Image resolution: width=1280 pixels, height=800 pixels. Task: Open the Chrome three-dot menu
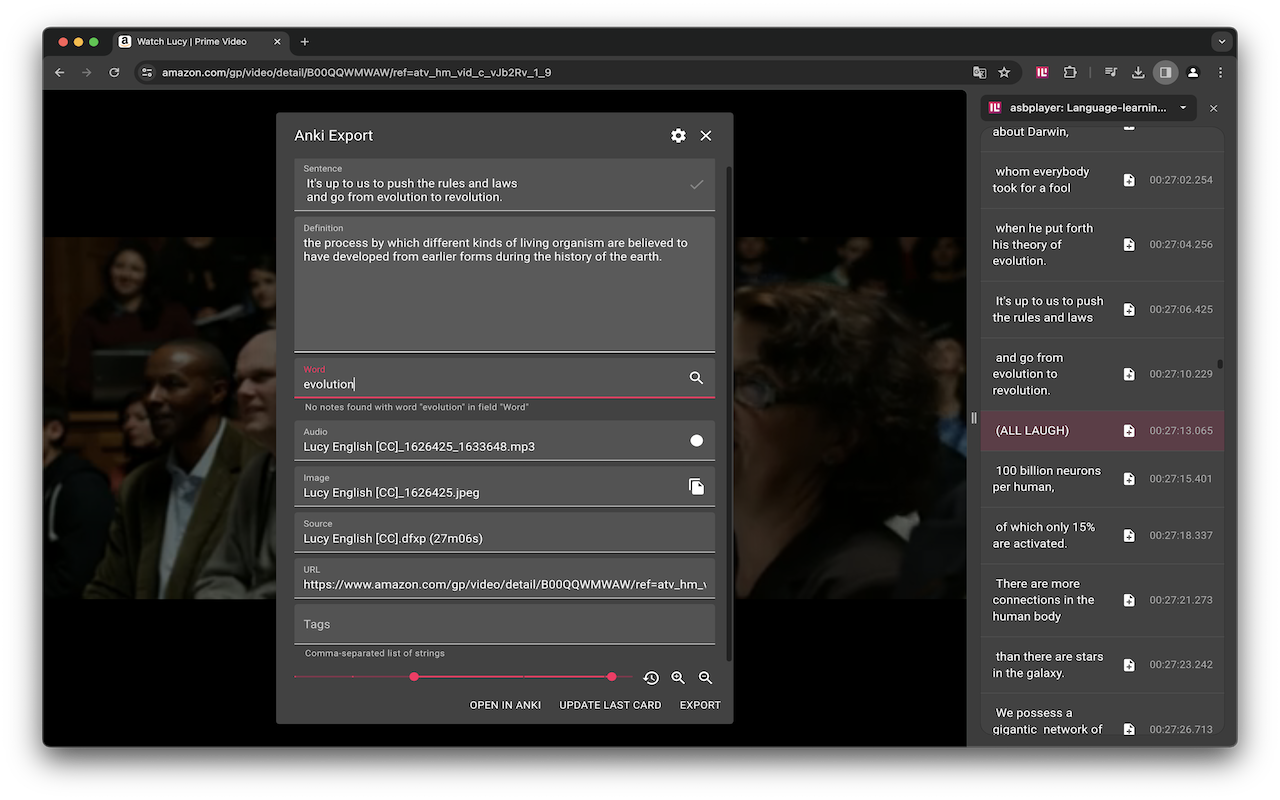1220,72
